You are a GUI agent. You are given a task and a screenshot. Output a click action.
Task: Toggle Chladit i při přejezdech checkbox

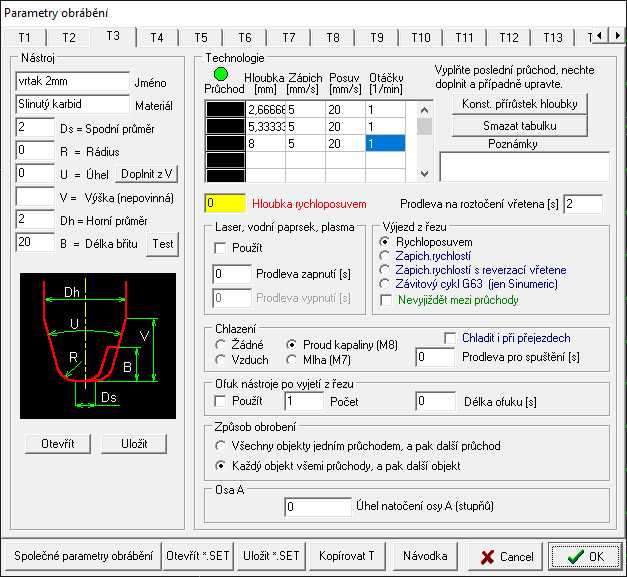click(450, 337)
